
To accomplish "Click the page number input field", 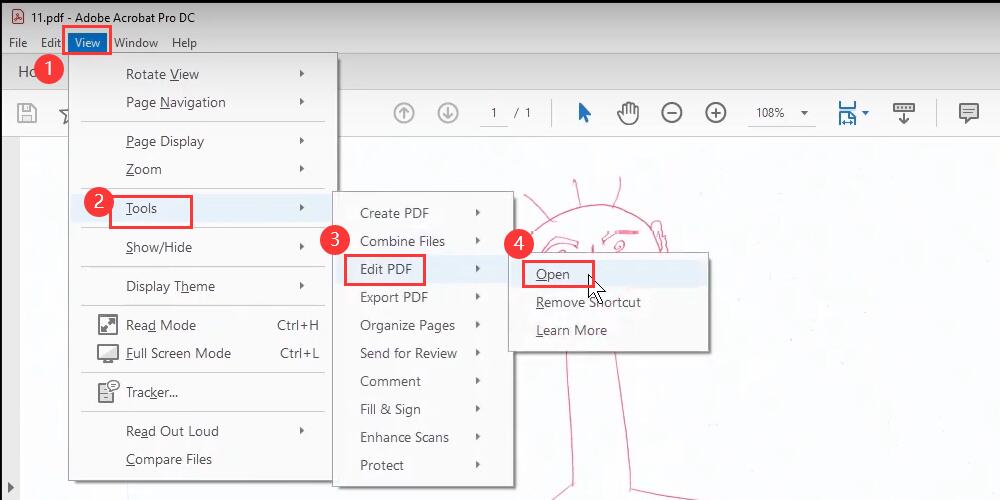I will pyautogui.click(x=494, y=113).
